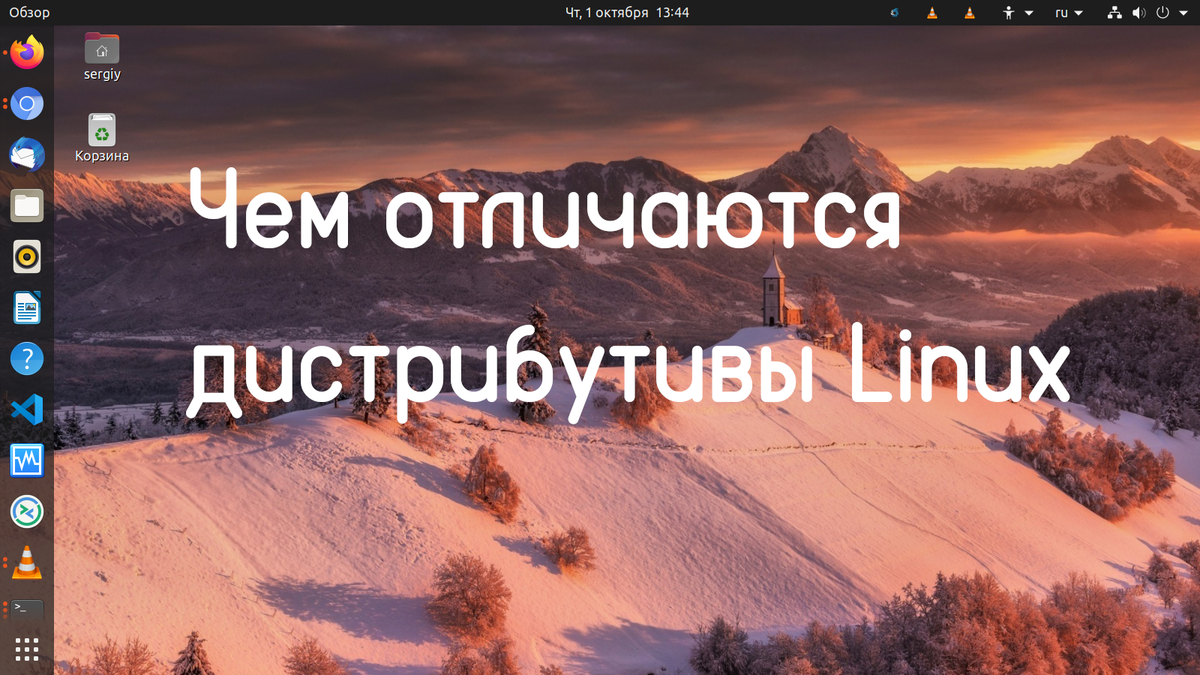Show Applications grid button in dock
The height and width of the screenshot is (675, 1200).
(27, 650)
